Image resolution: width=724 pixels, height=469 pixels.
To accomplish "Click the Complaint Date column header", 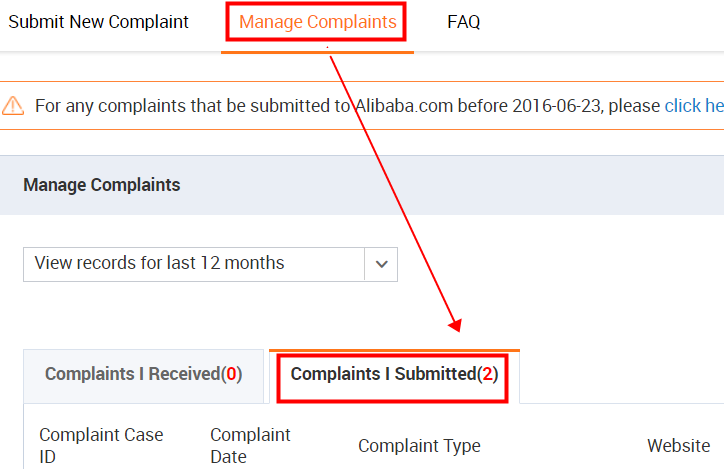I will (250, 446).
